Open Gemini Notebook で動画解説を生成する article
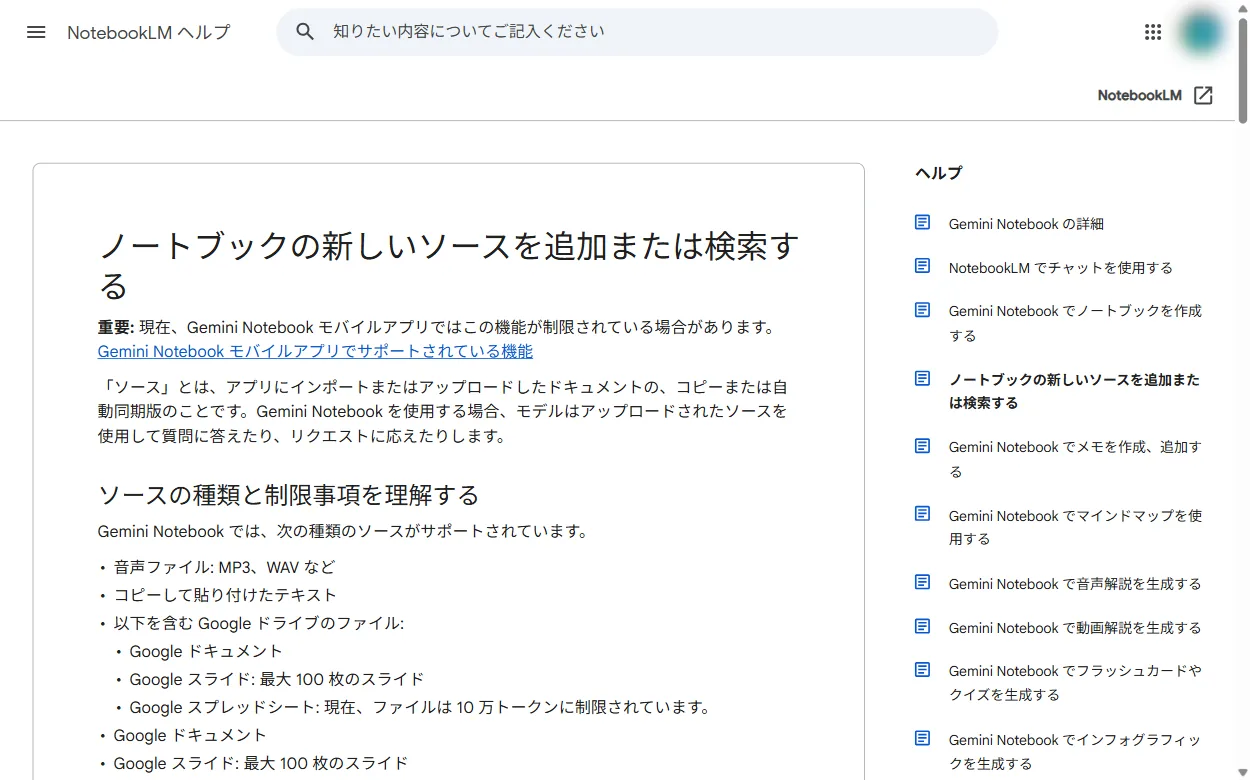This screenshot has width=1250, height=780. 1075,627
